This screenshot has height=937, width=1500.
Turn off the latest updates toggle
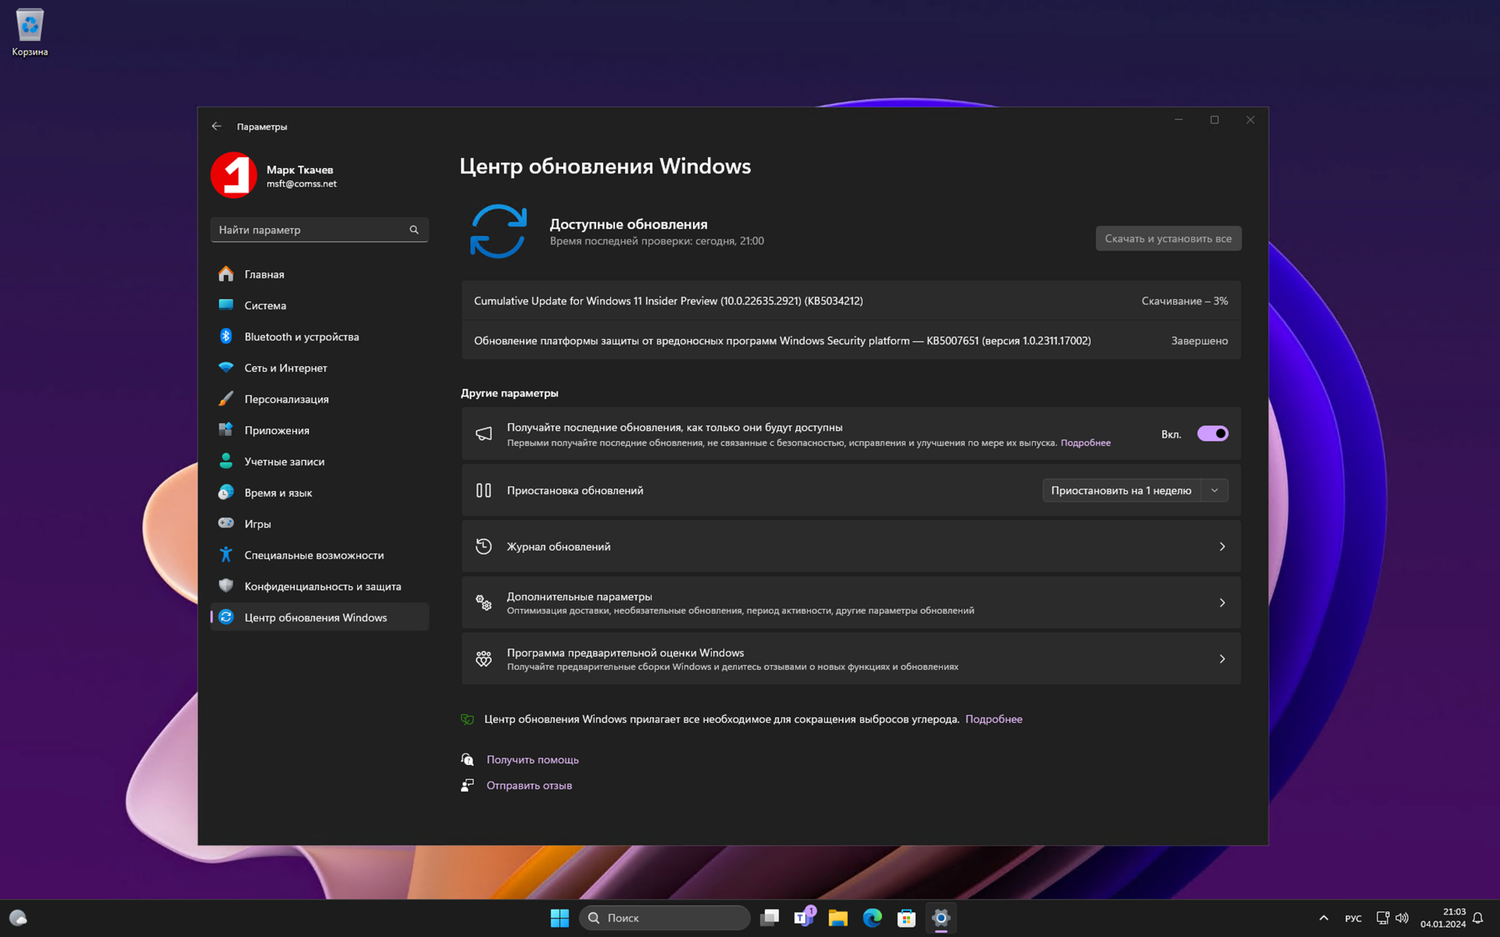(x=1212, y=434)
